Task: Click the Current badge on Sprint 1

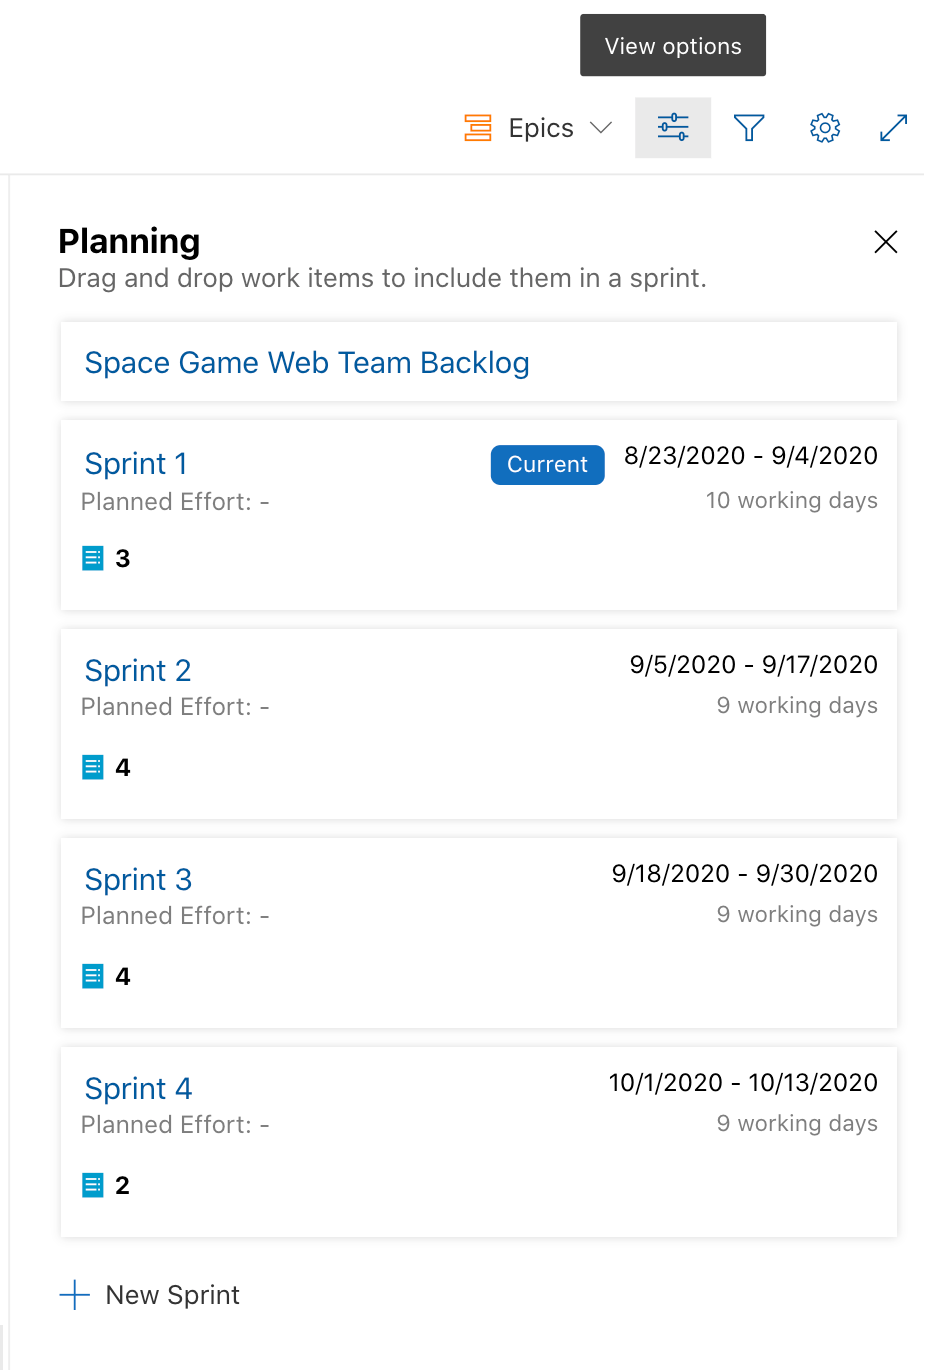Action: (x=547, y=465)
